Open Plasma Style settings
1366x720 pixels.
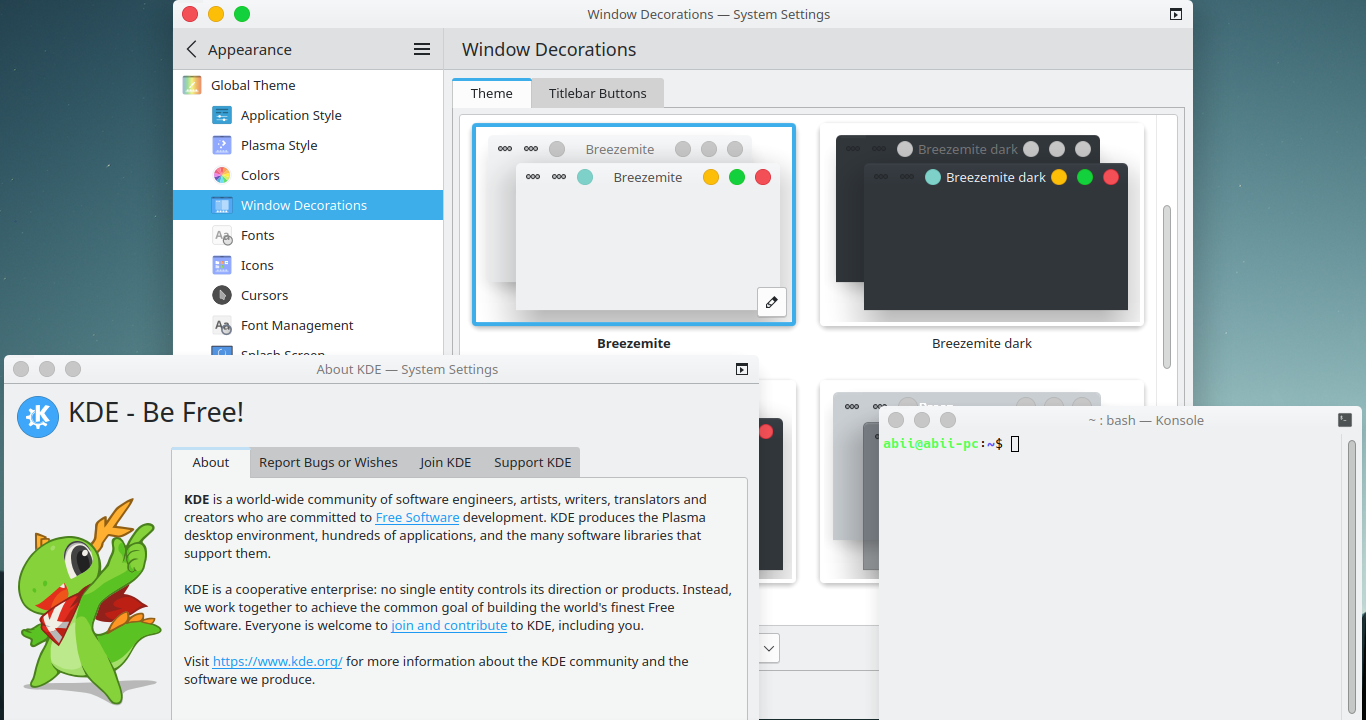[x=308, y=145]
